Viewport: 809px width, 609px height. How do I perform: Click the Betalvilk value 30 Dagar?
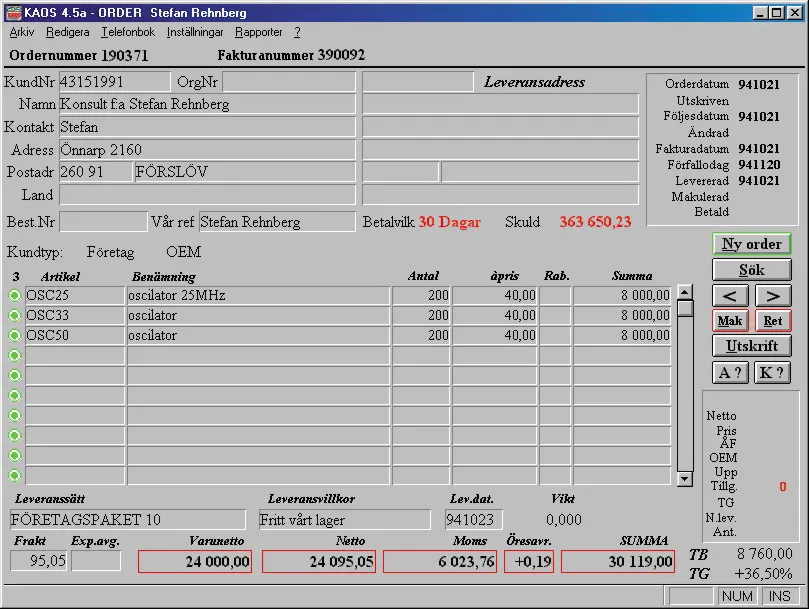pos(449,222)
